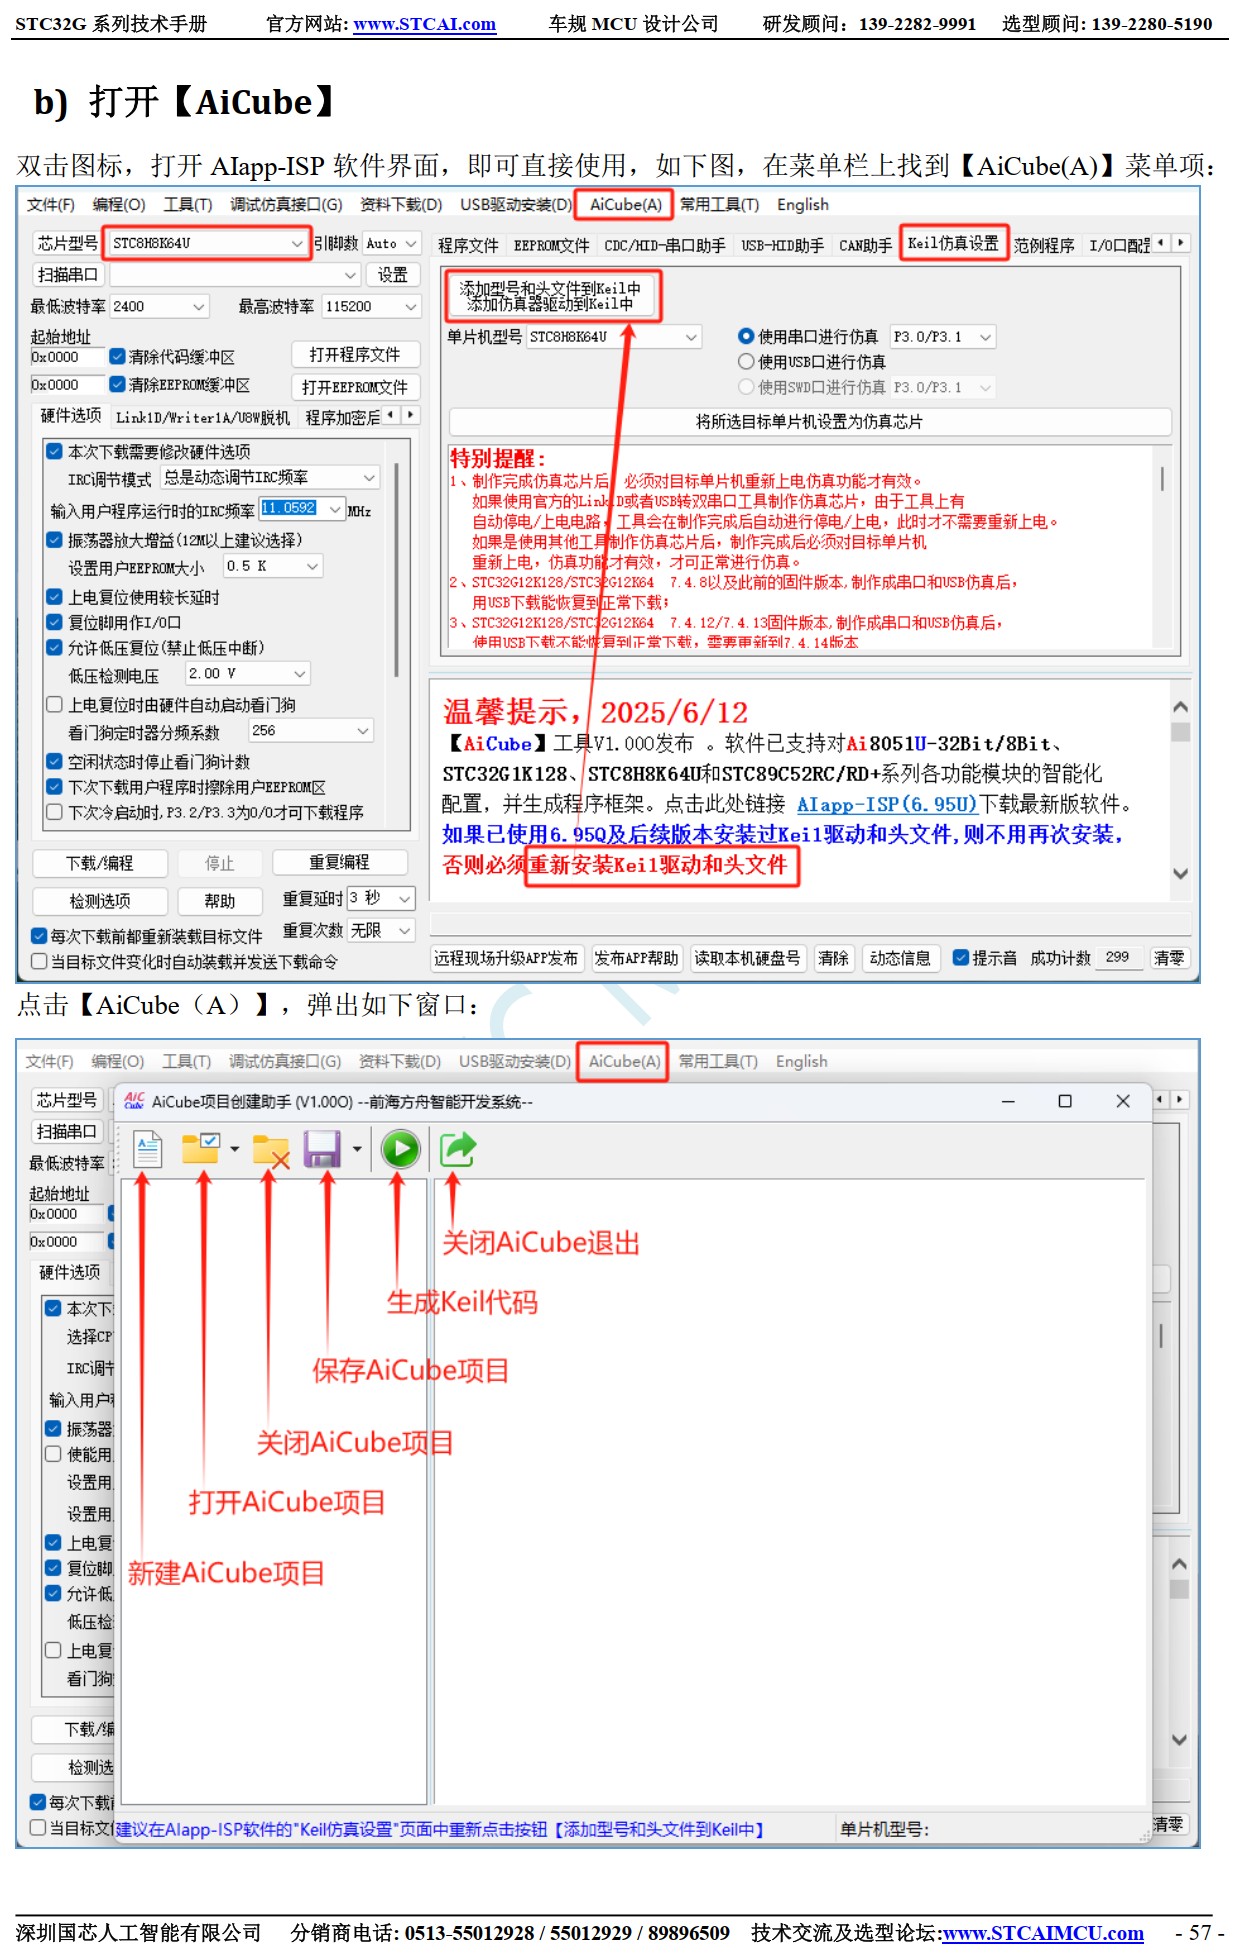The width and height of the screenshot is (1235, 1958).
Task: Switch to Link1D/Writer1A/U8W脱机 tab
Action: [203, 417]
